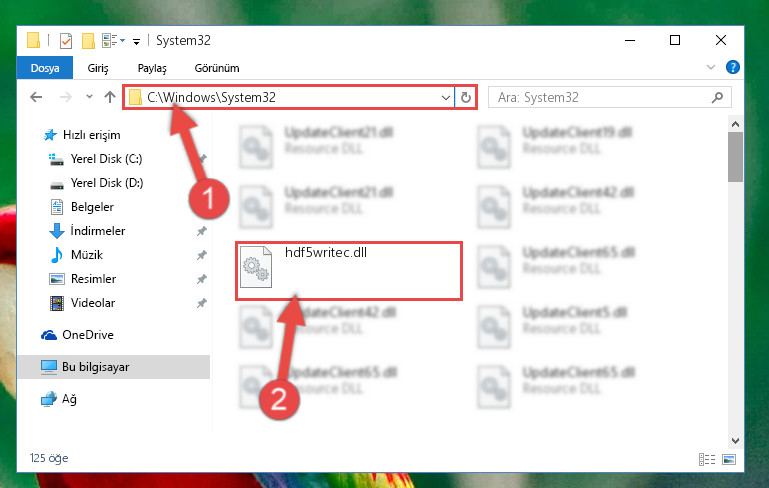Image resolution: width=769 pixels, height=488 pixels.
Task: Click the Back navigation arrow
Action: point(36,97)
